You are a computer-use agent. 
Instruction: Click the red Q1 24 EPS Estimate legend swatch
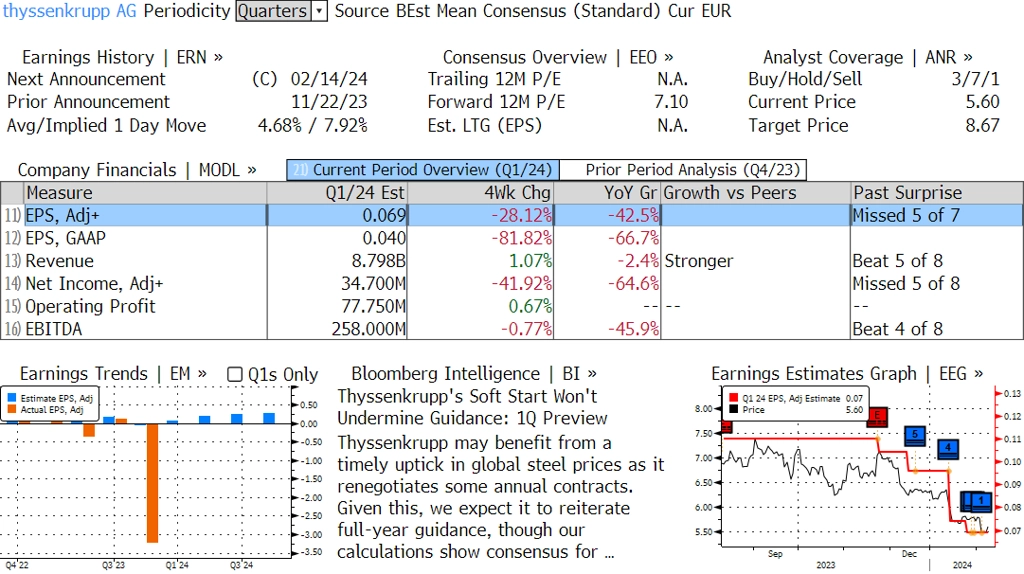click(734, 398)
